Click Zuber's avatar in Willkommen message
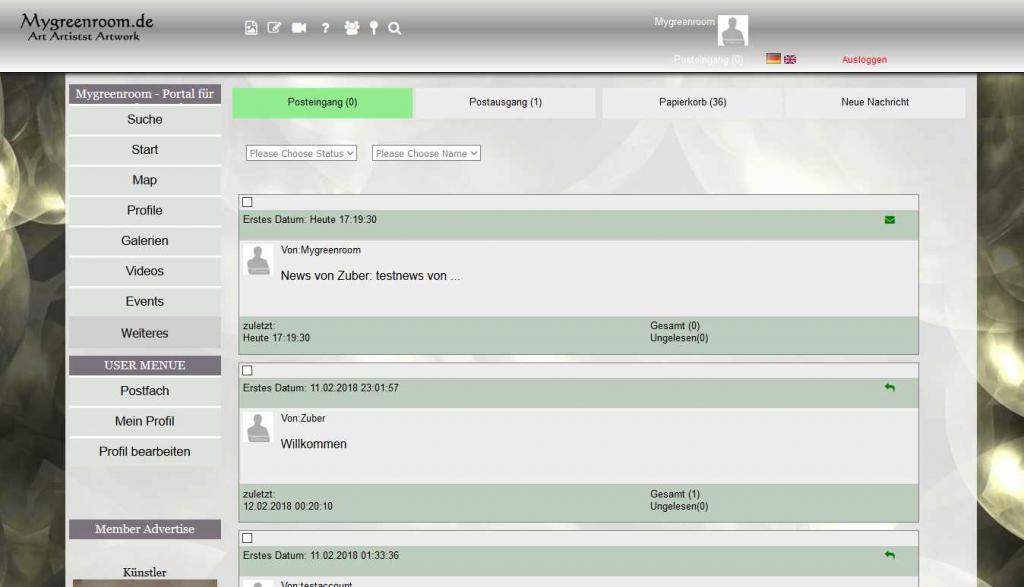This screenshot has height=587, width=1024. [258, 427]
